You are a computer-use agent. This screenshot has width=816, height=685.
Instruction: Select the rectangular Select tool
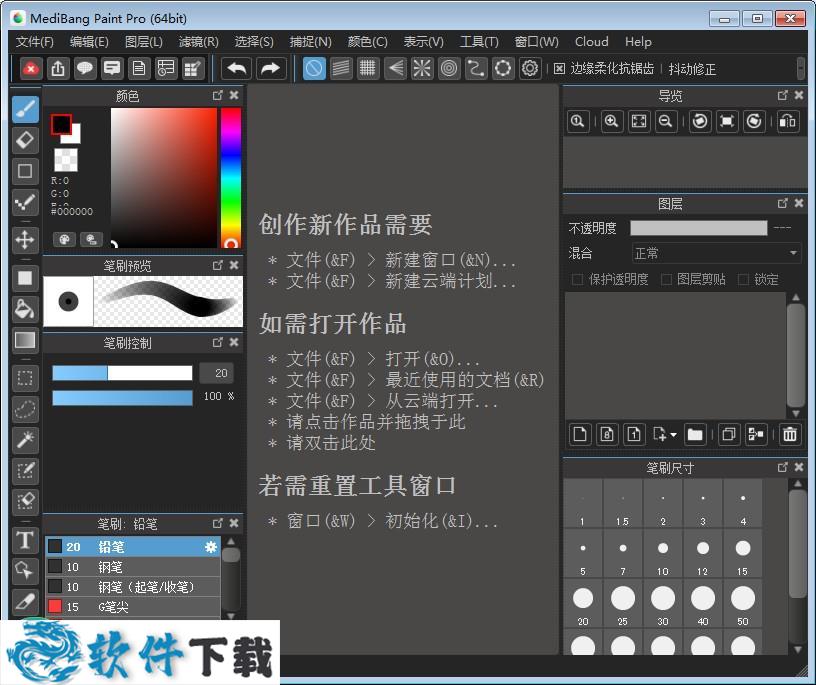(25, 378)
